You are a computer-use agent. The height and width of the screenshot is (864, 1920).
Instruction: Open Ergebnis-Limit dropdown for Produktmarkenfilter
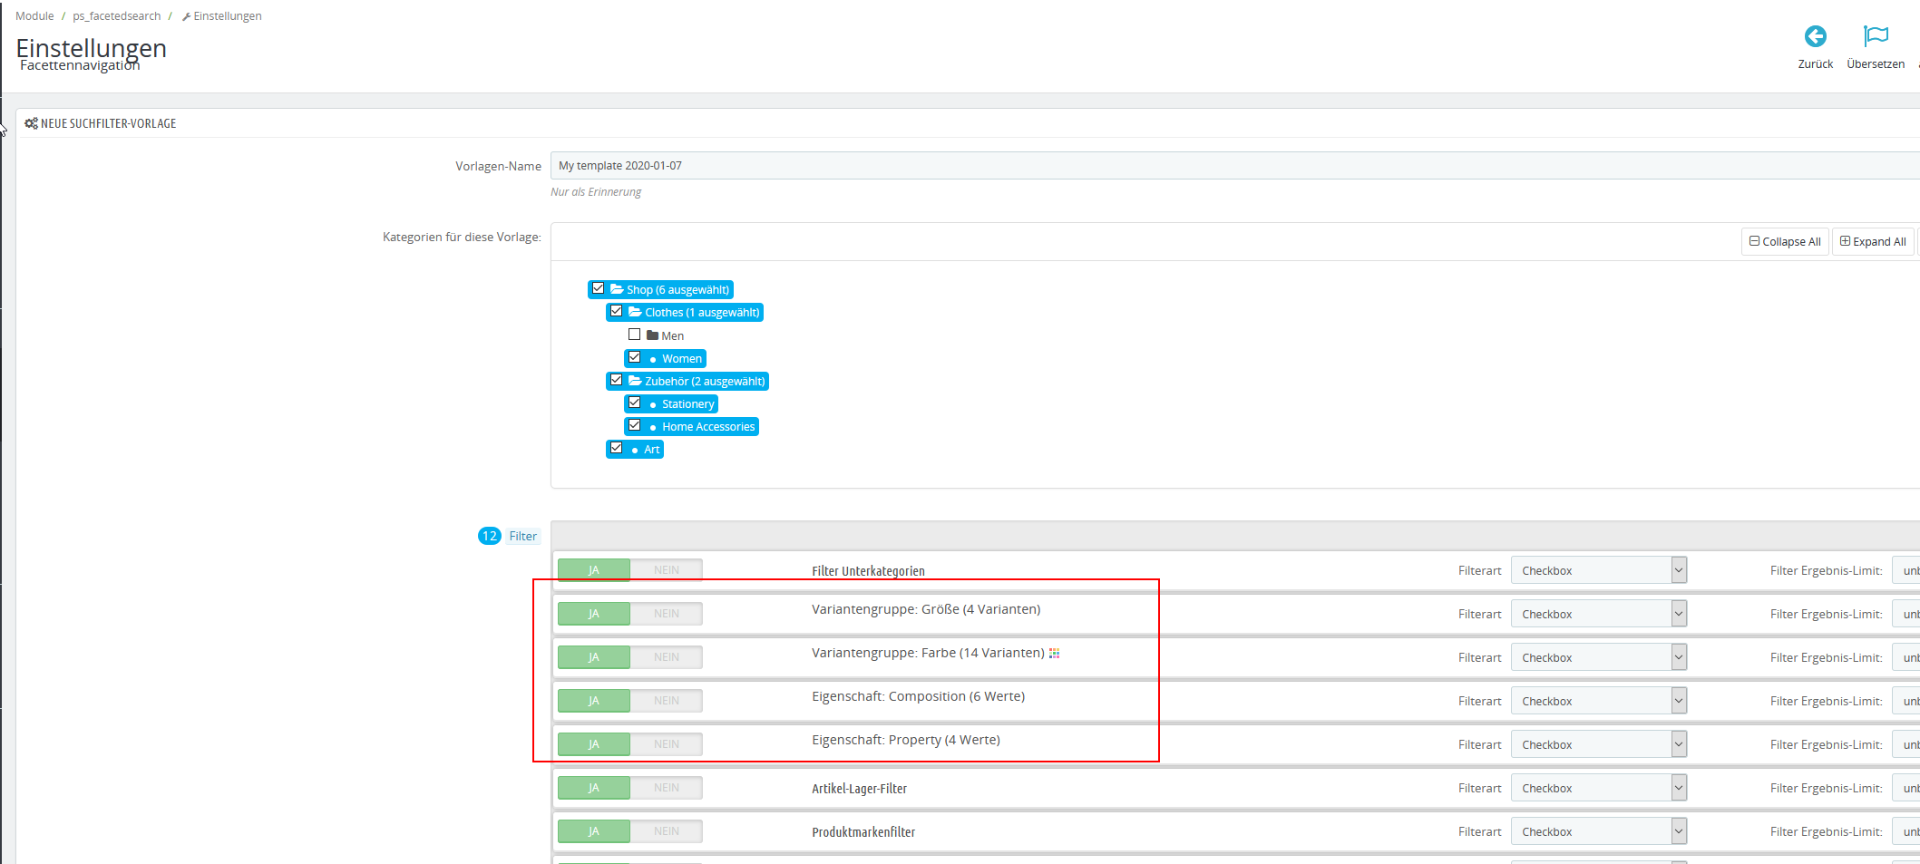(1906, 831)
